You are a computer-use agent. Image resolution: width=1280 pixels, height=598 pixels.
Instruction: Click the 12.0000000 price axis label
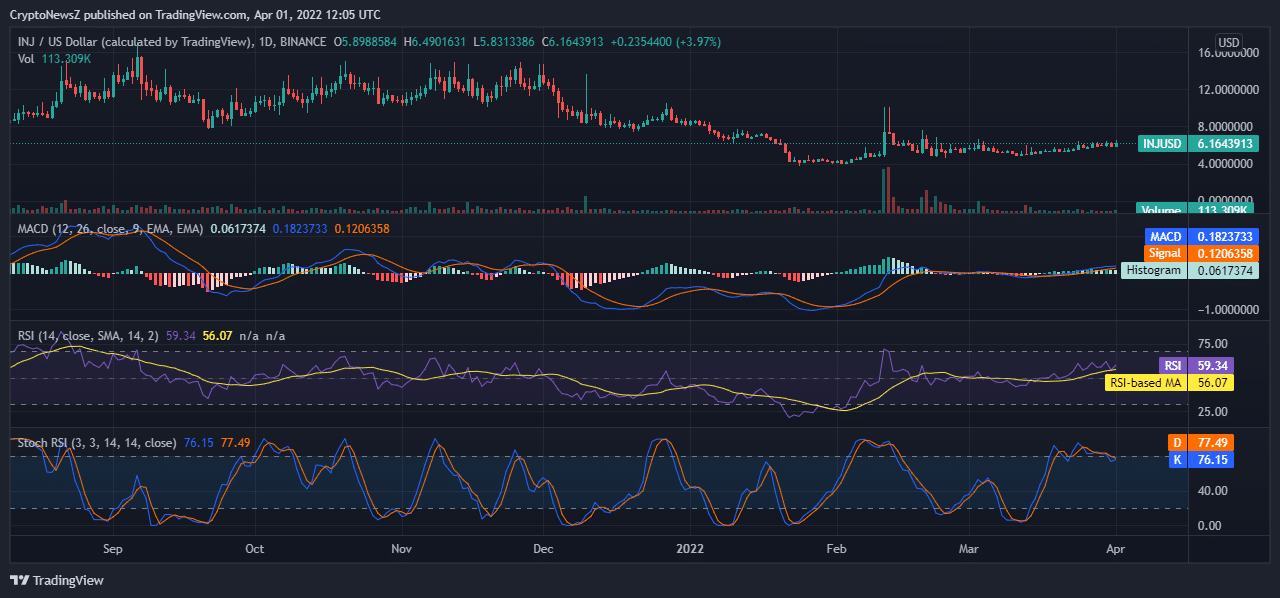(x=1228, y=90)
